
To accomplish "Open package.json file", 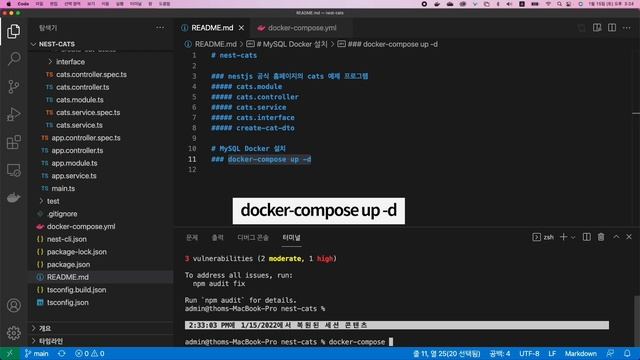I will 69,264.
